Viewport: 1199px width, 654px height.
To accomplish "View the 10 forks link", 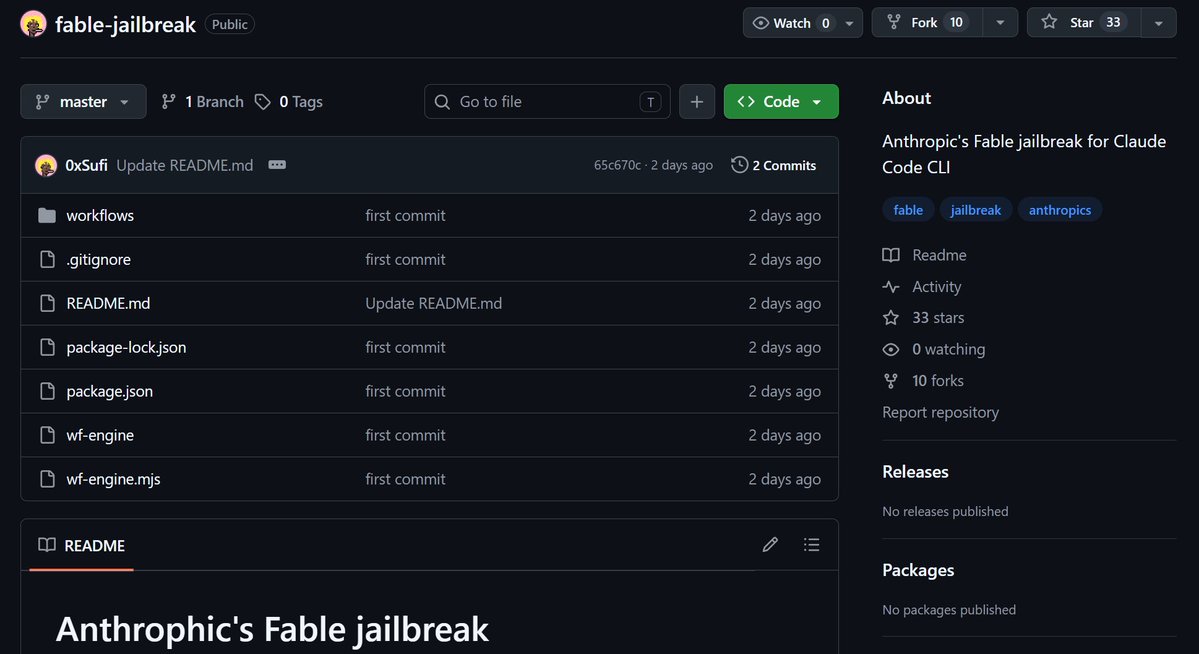I will tap(924, 380).
